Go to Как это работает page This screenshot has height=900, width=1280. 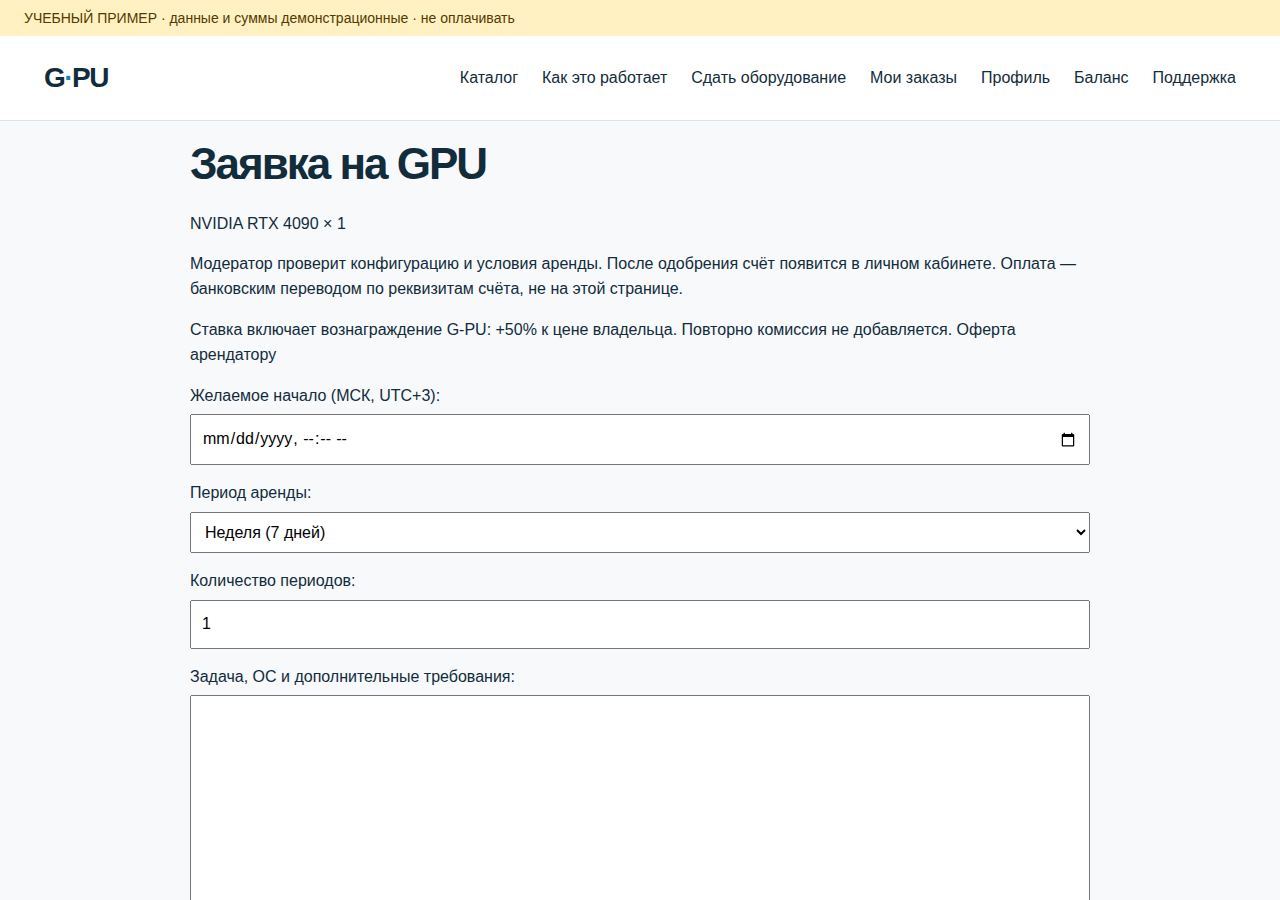pos(604,78)
